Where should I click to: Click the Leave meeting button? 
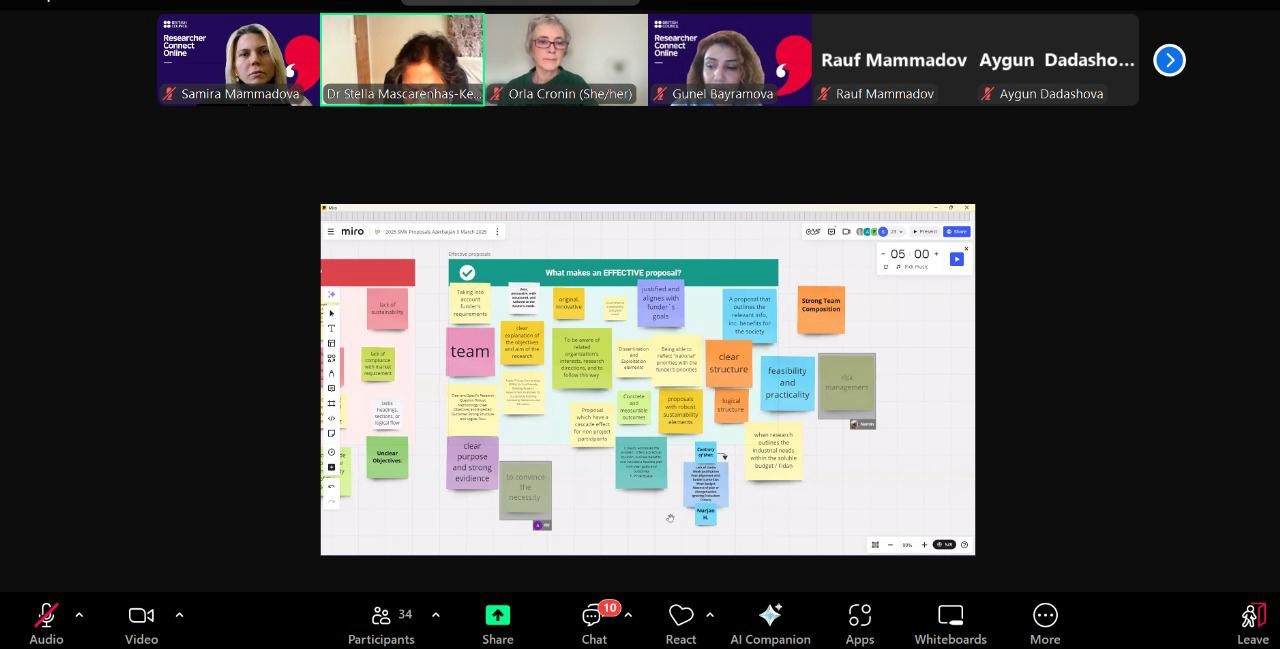pyautogui.click(x=1252, y=616)
